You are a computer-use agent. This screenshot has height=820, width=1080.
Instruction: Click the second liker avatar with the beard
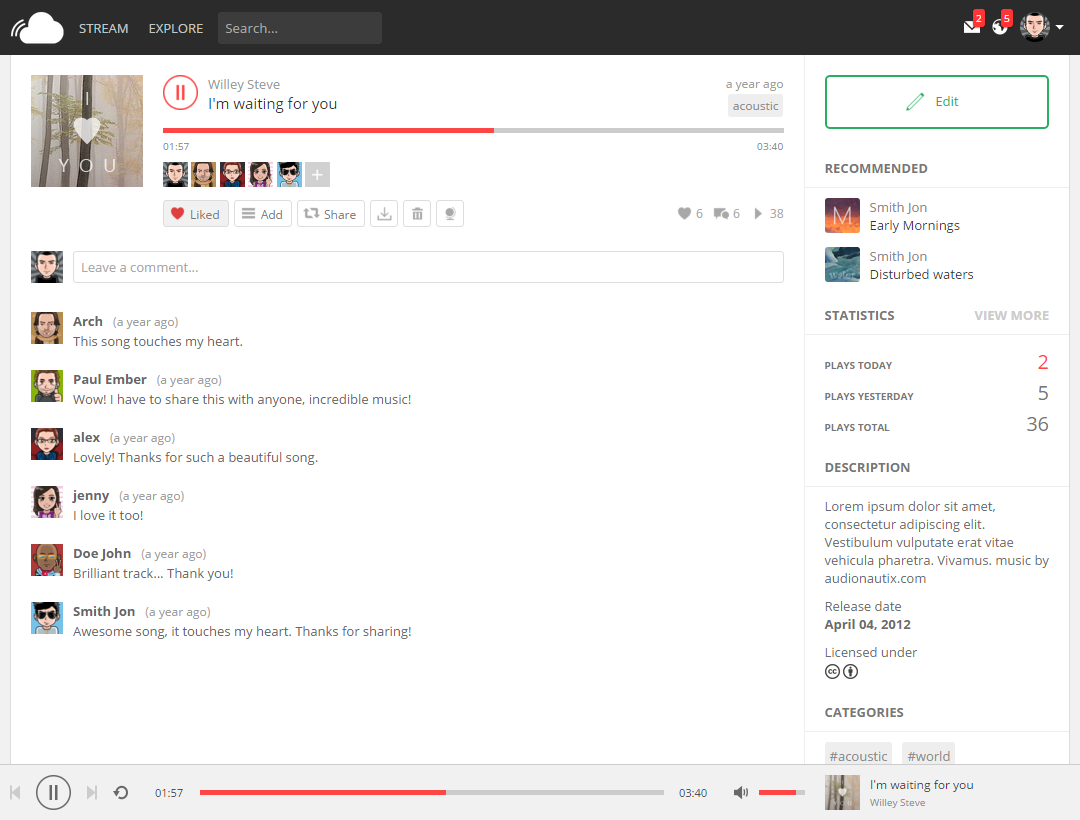(204, 174)
